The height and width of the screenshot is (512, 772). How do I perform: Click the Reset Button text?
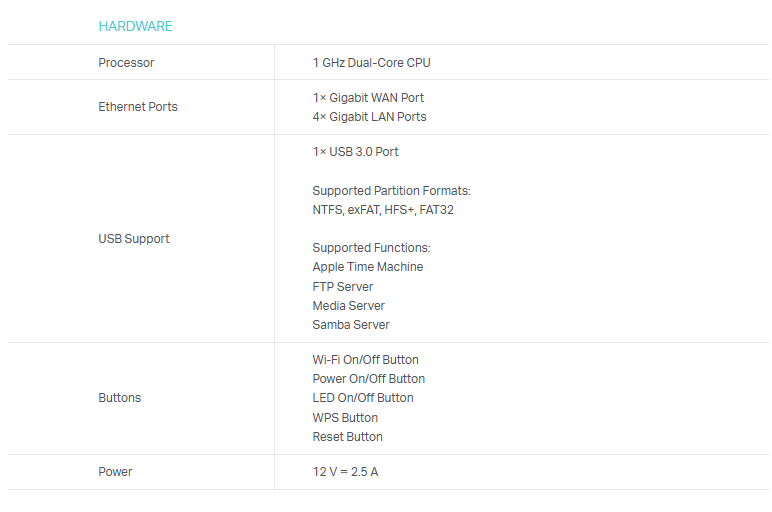point(347,437)
